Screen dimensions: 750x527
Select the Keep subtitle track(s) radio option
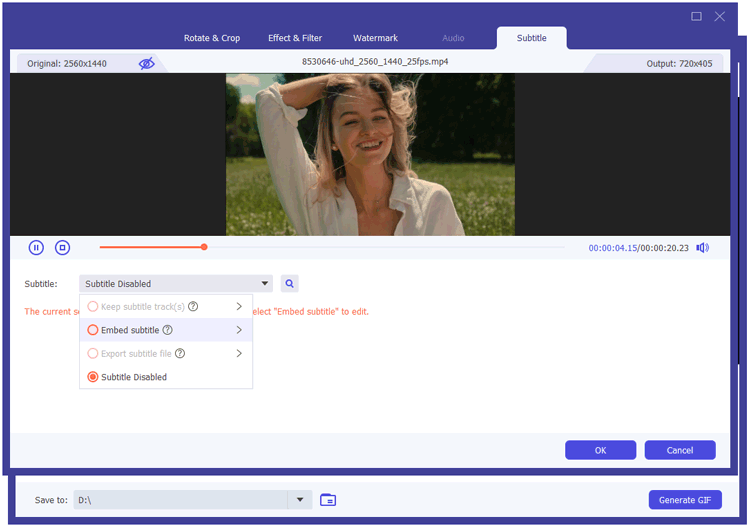[x=93, y=307]
